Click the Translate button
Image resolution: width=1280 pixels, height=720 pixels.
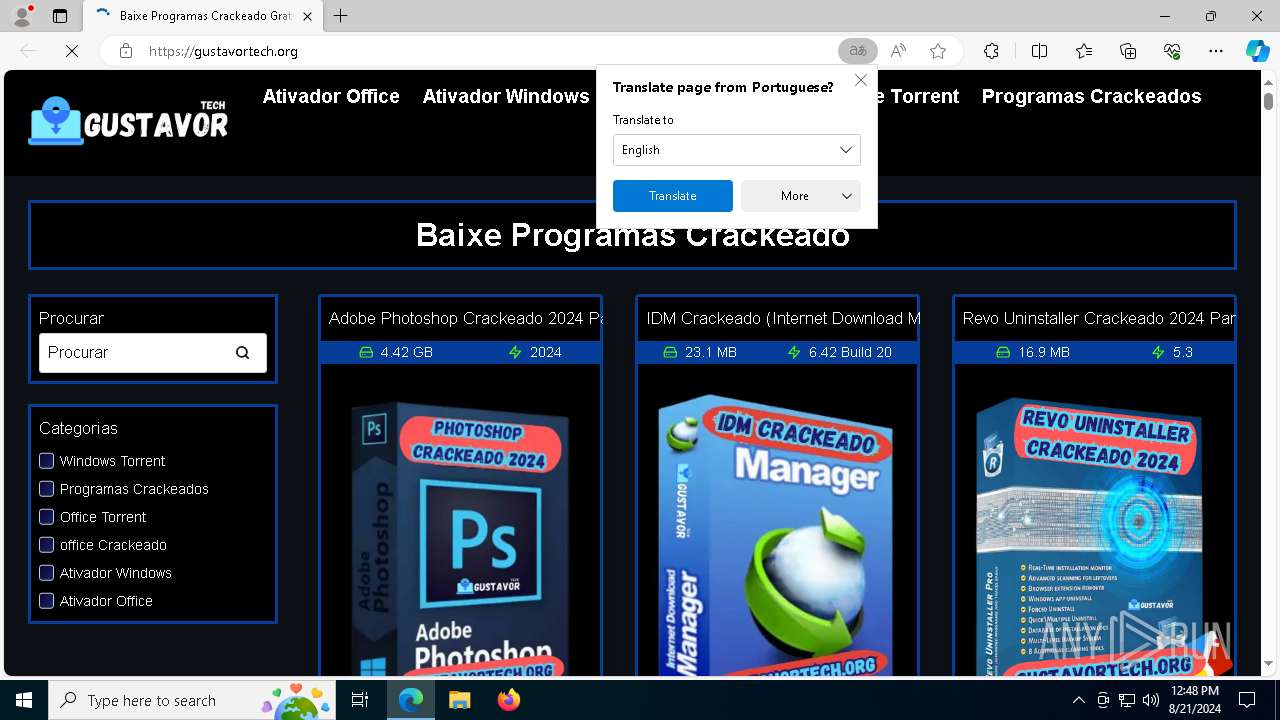tap(673, 196)
